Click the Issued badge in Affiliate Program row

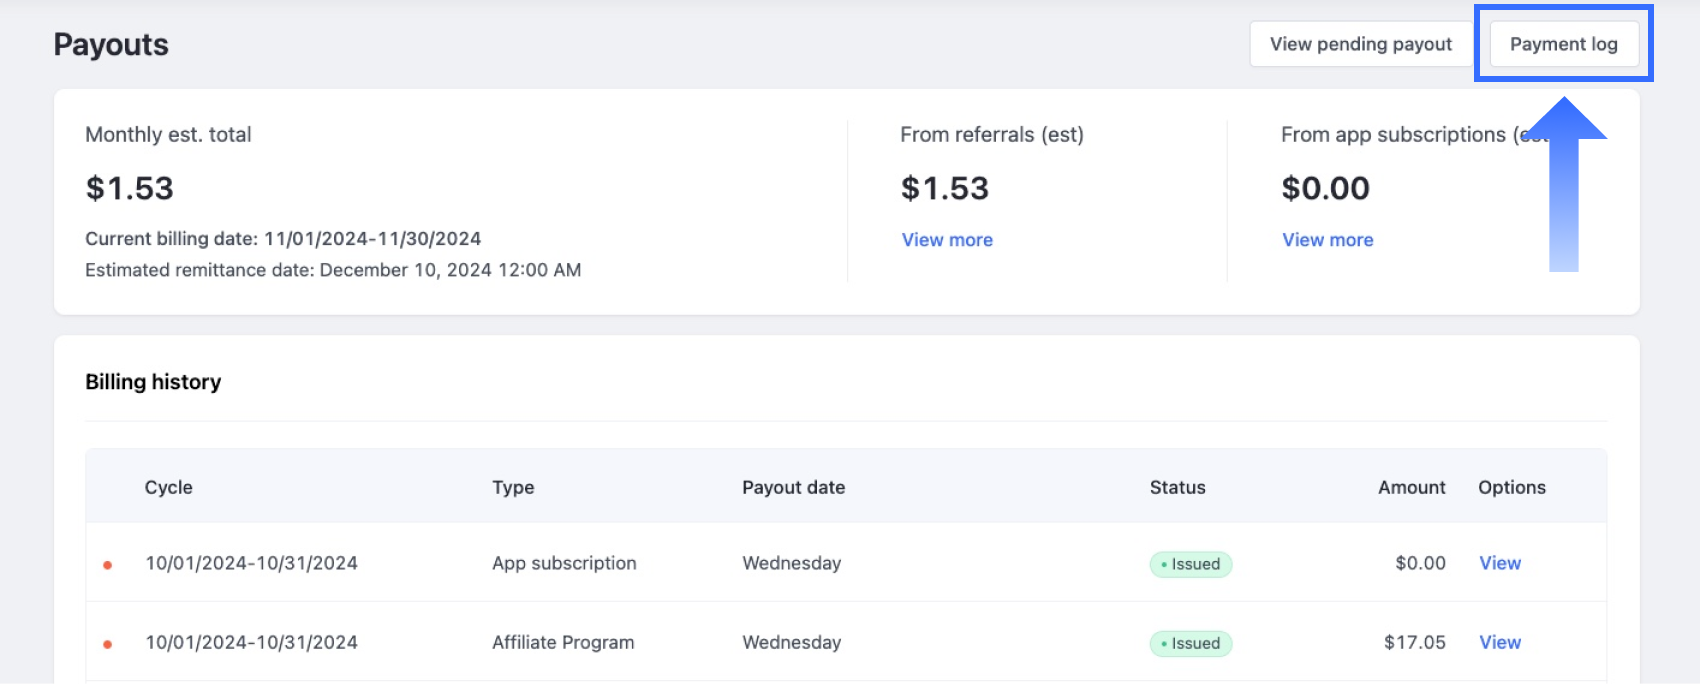pos(1190,643)
